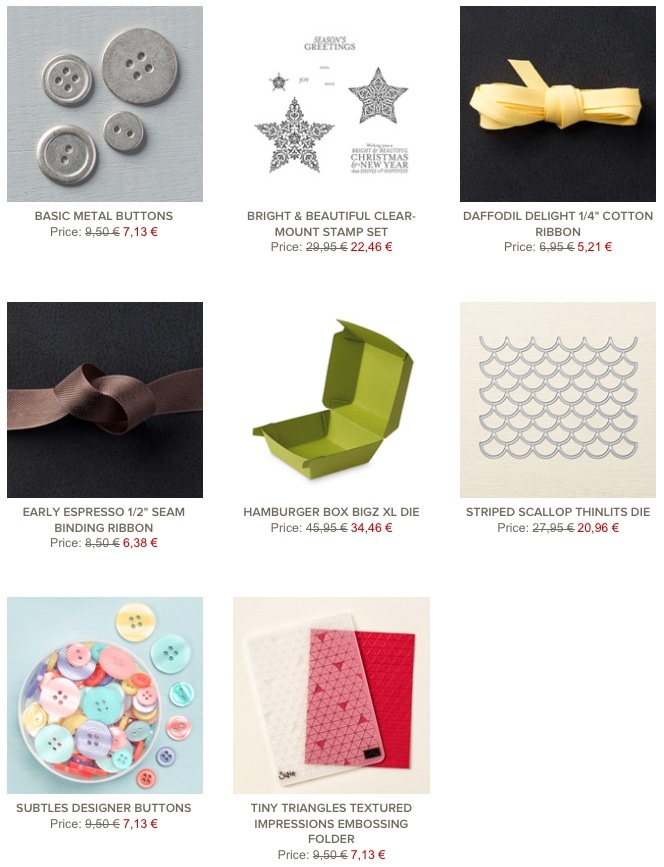Follow the Daffodil Delight 1/4" Cotton Ribbon link
This screenshot has width=664, height=867.
[558, 224]
